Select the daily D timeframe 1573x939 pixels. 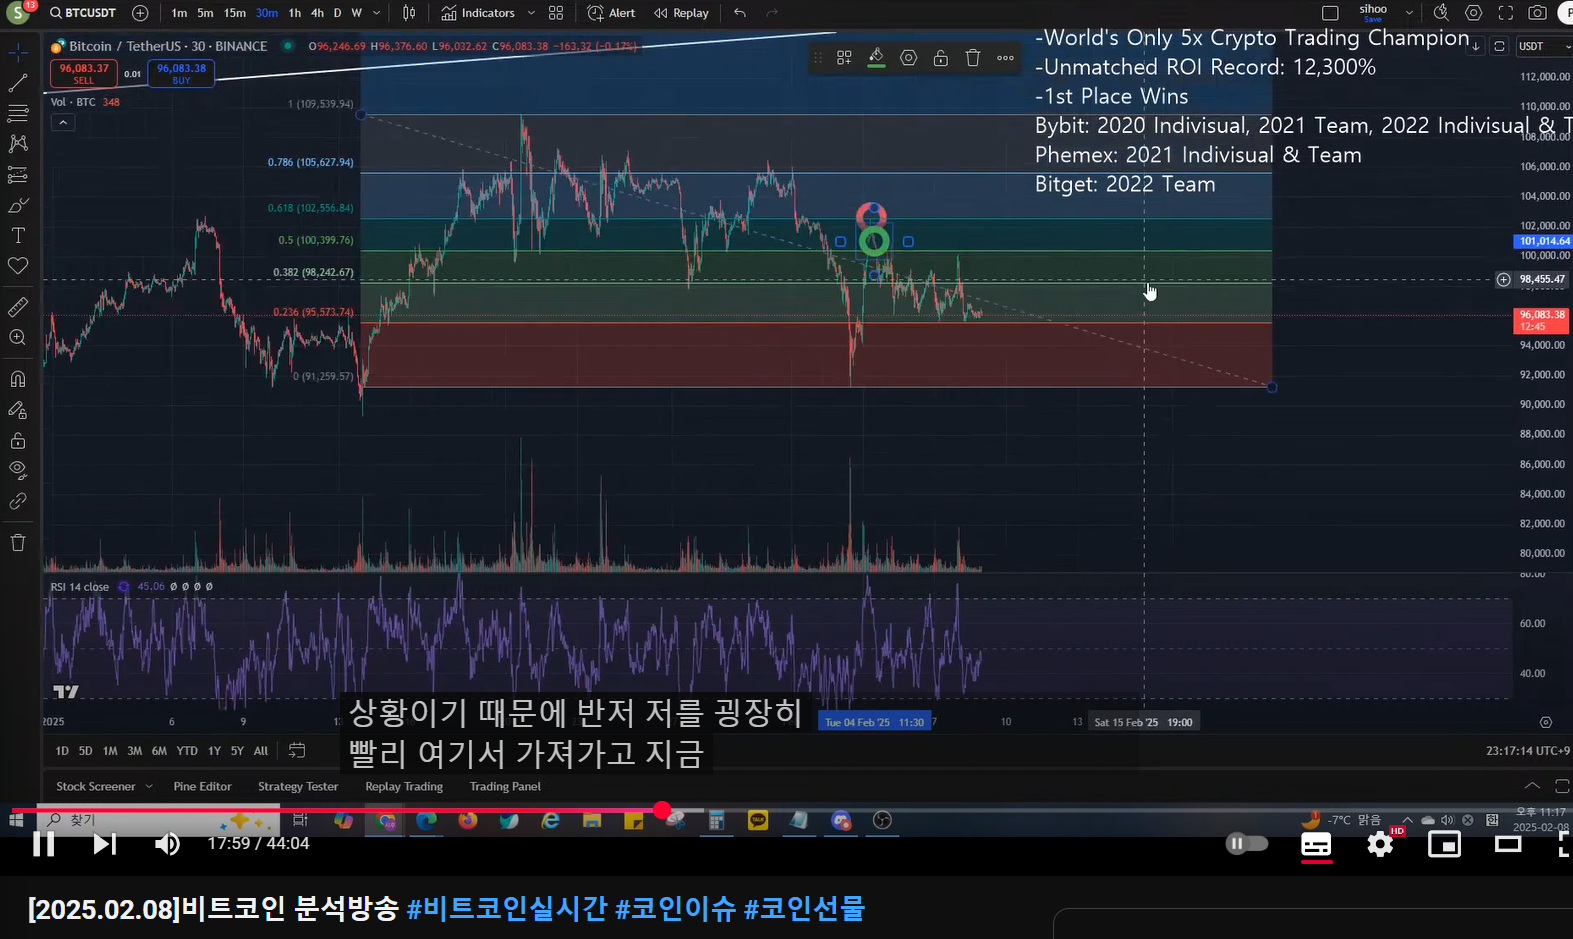tap(337, 13)
